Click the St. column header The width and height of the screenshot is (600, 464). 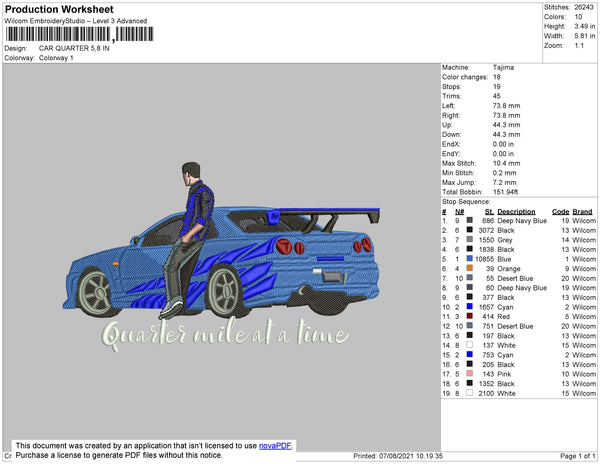[x=489, y=212]
